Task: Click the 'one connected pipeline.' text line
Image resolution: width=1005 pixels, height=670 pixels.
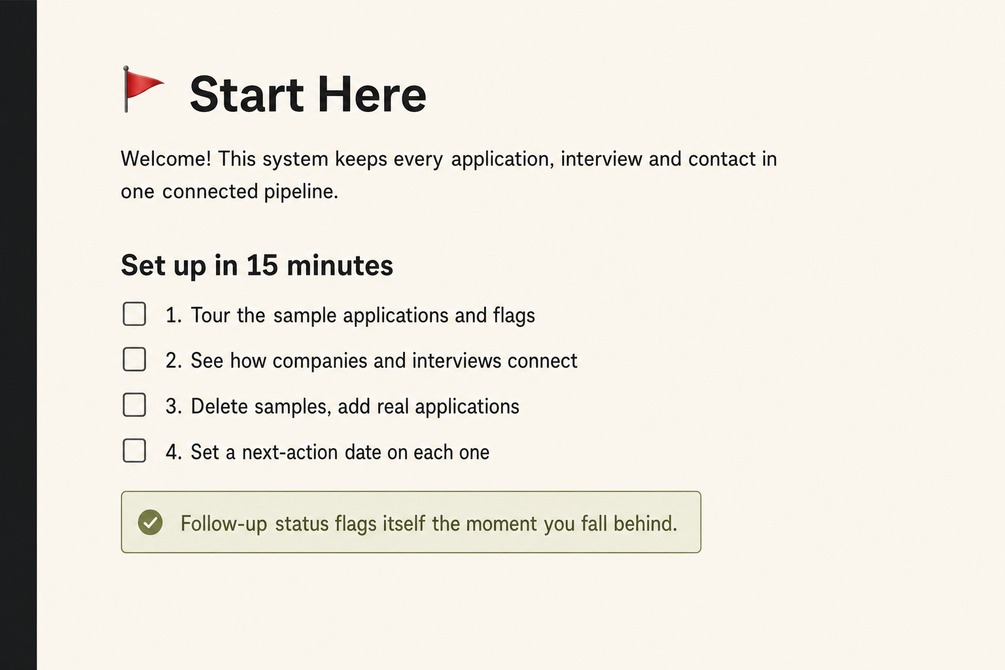Action: [229, 191]
